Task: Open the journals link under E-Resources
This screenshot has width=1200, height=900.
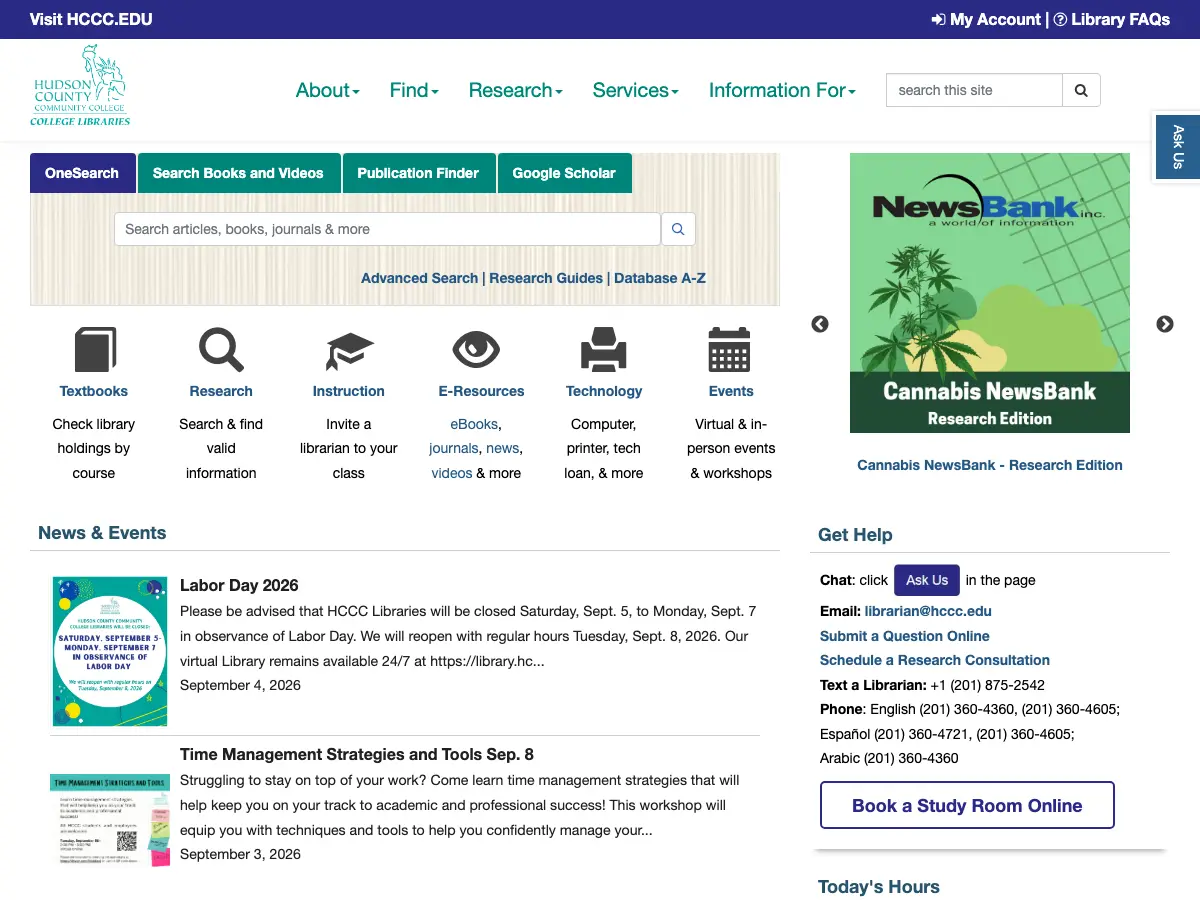Action: (454, 448)
